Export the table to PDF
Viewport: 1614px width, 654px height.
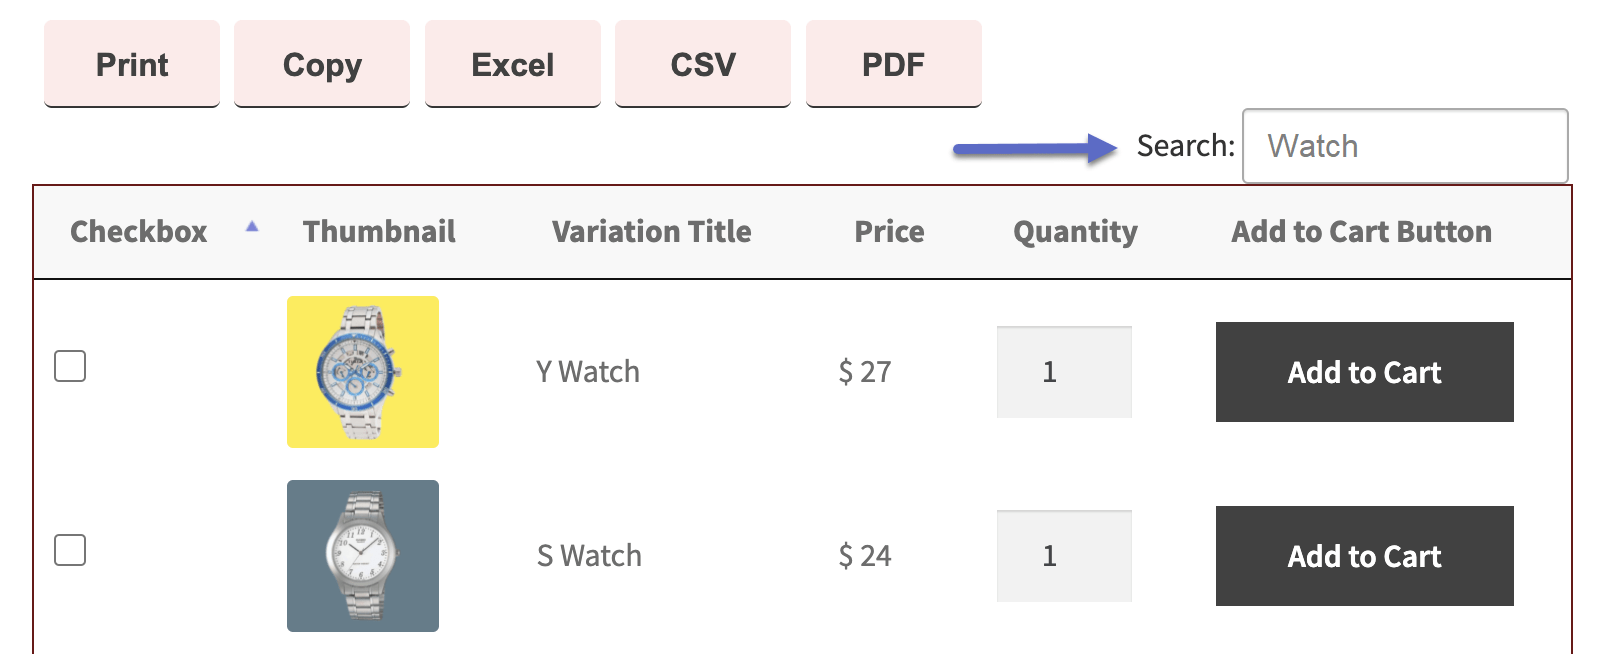coord(893,64)
